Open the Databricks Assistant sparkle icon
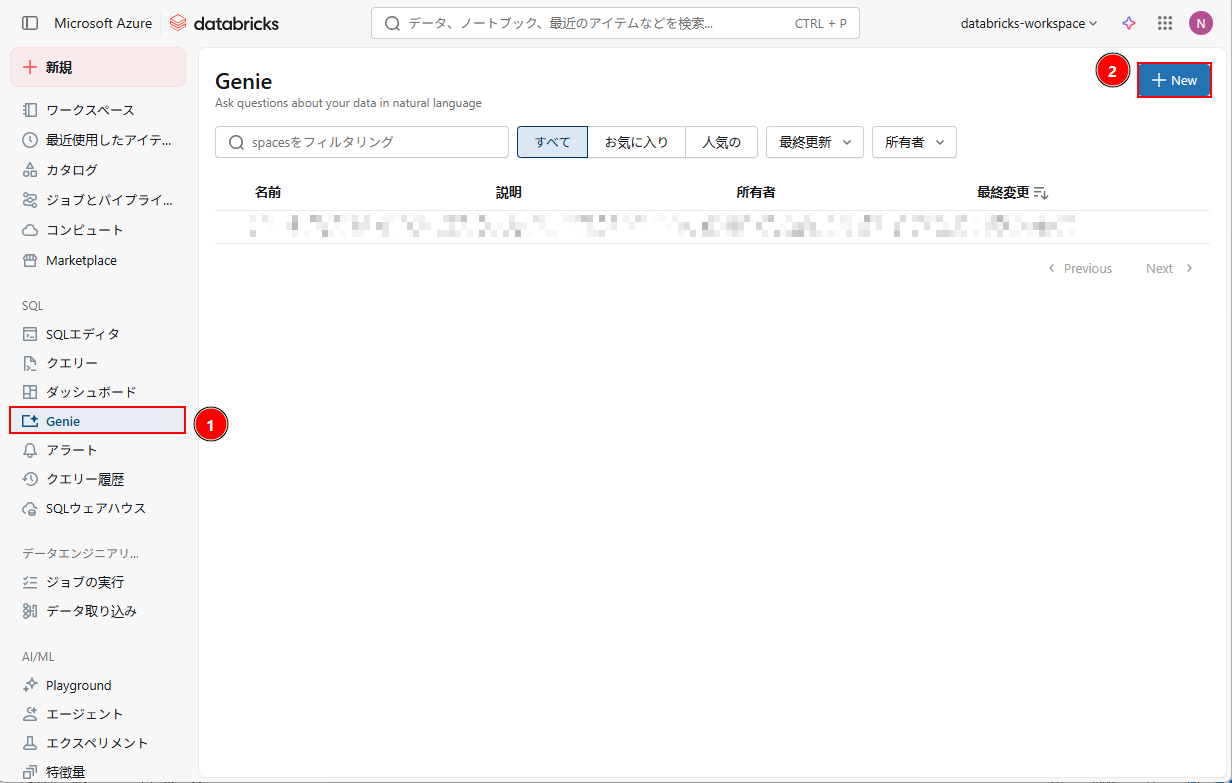Viewport: 1232px width, 783px height. click(x=1129, y=23)
